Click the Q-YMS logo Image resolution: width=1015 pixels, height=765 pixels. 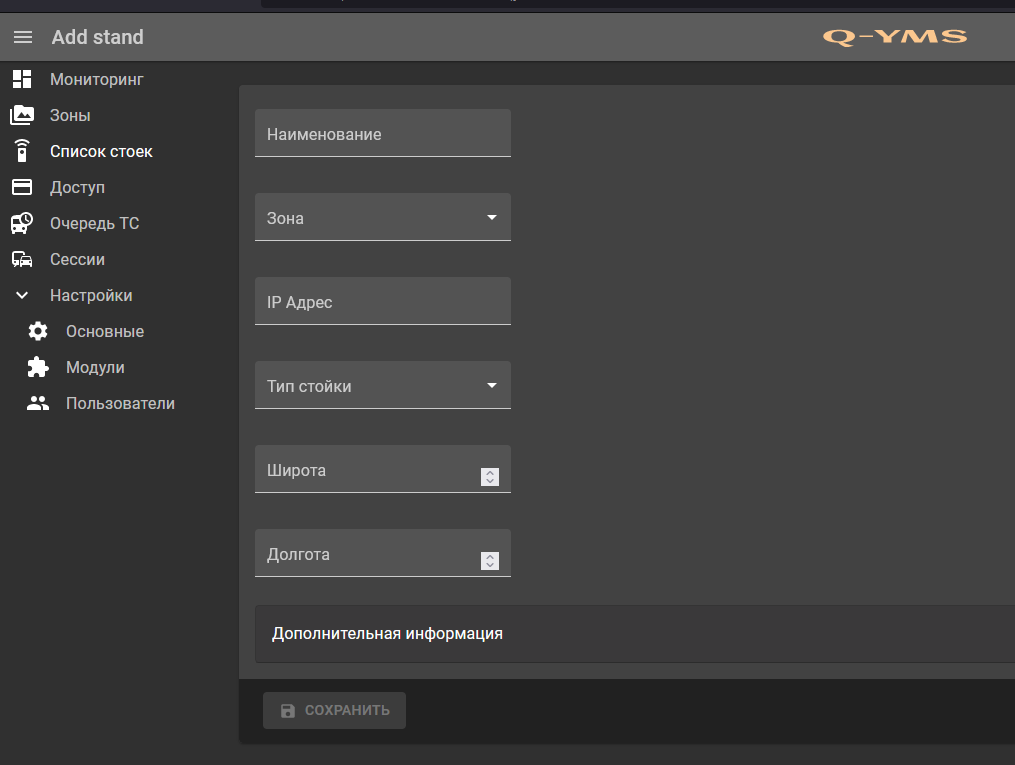895,37
